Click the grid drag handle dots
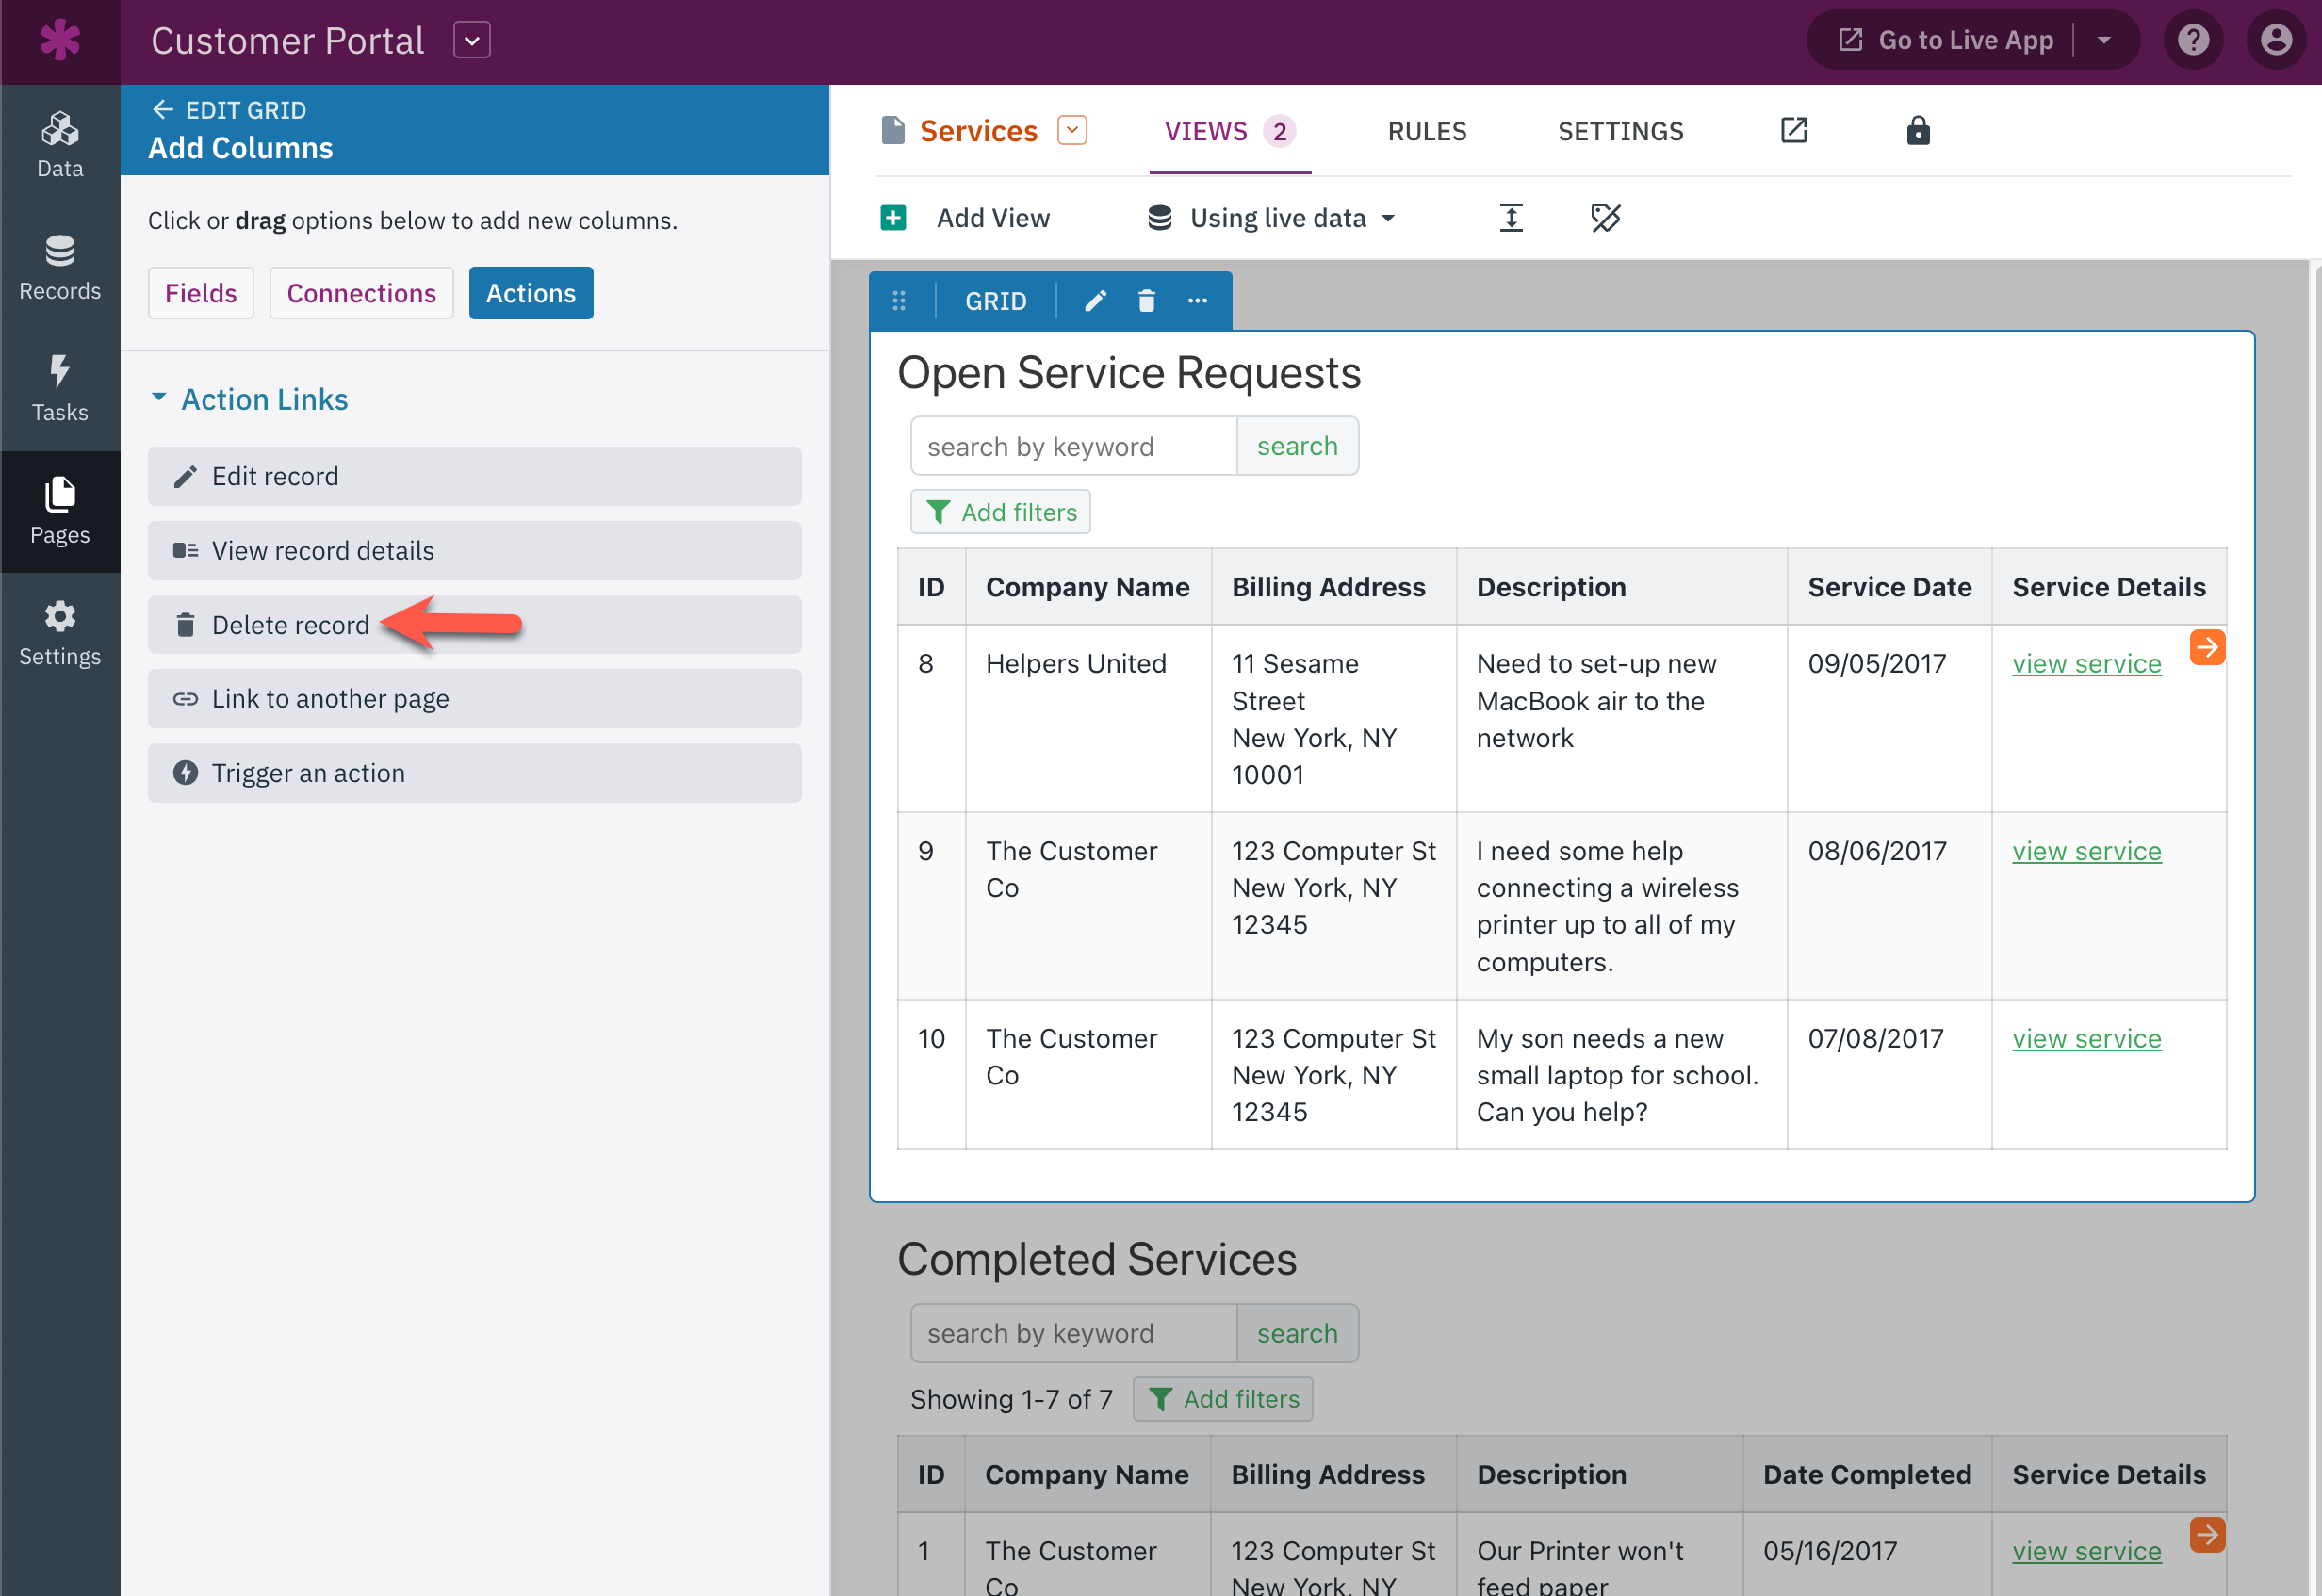Viewport: 2322px width, 1596px height. [x=899, y=300]
